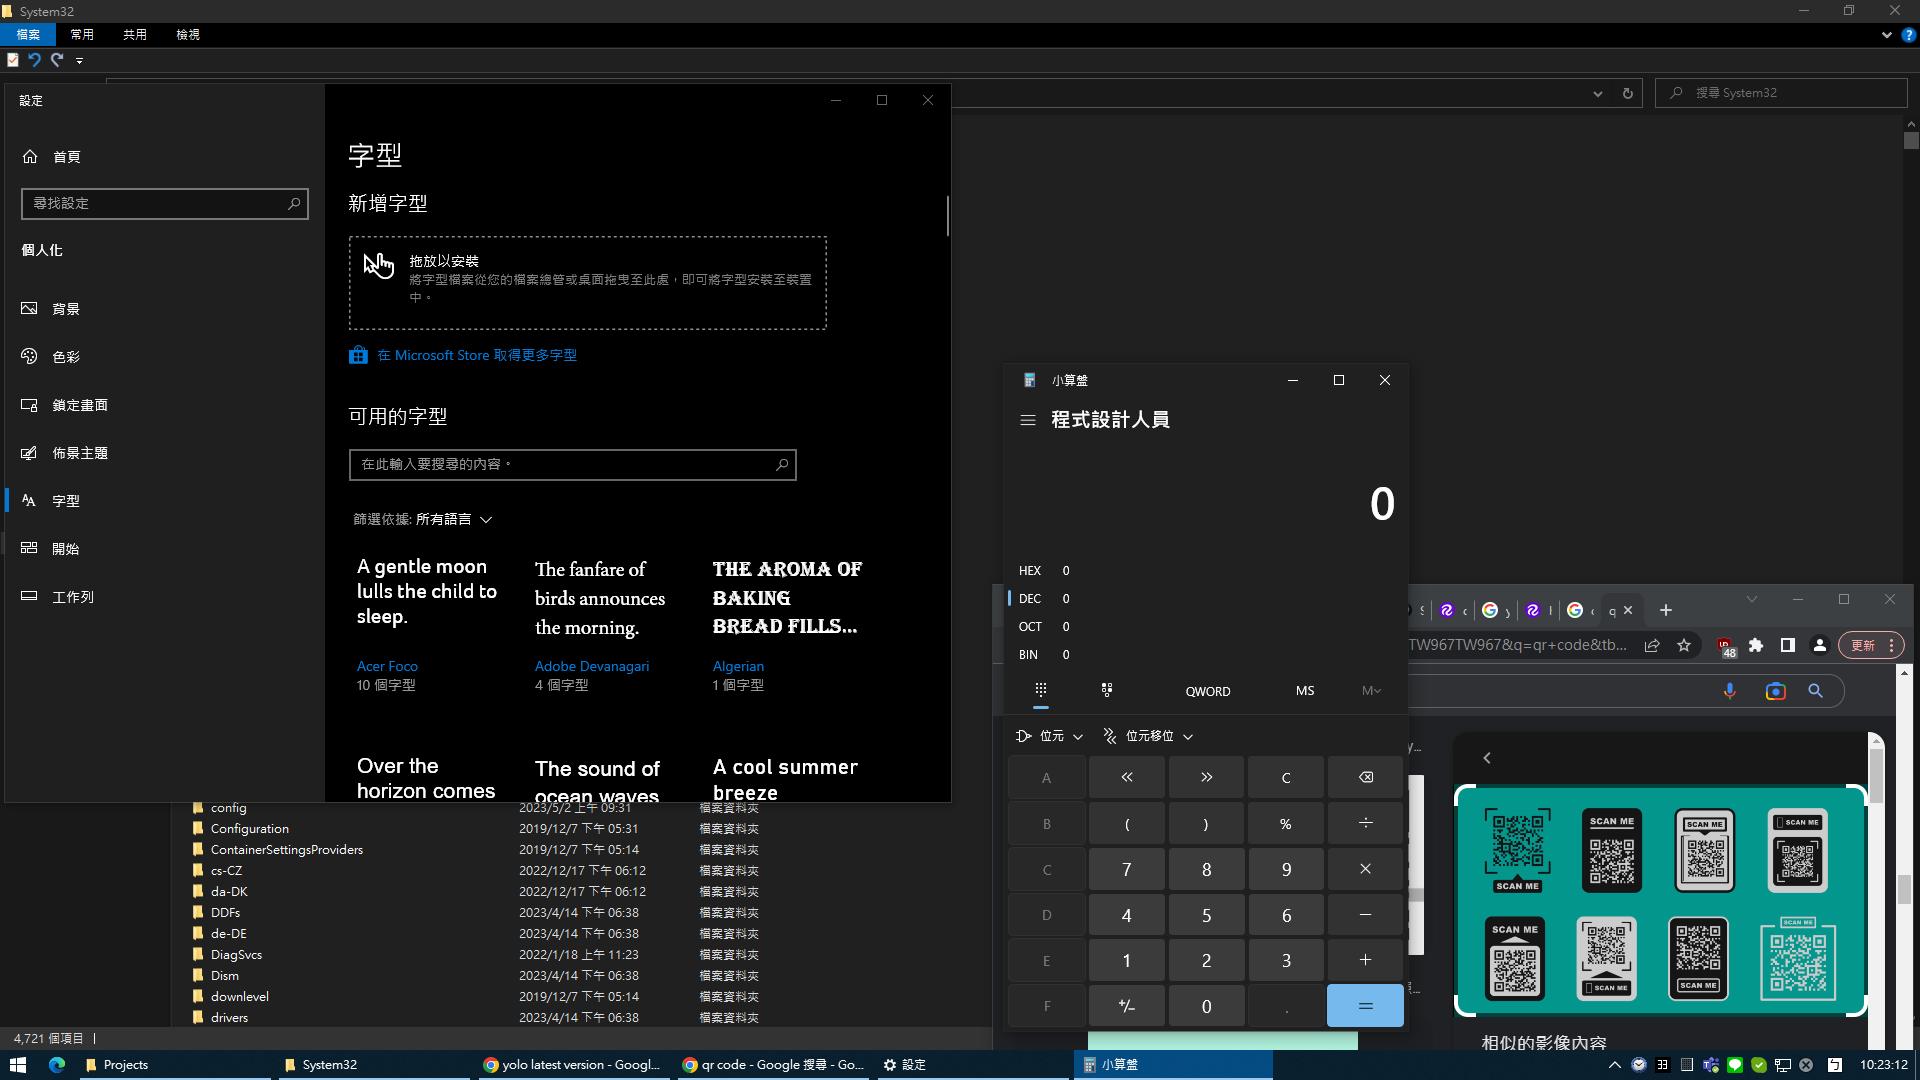1920x1080 pixels.
Task: Click back arrow in Google image panel
Action: (x=1487, y=758)
